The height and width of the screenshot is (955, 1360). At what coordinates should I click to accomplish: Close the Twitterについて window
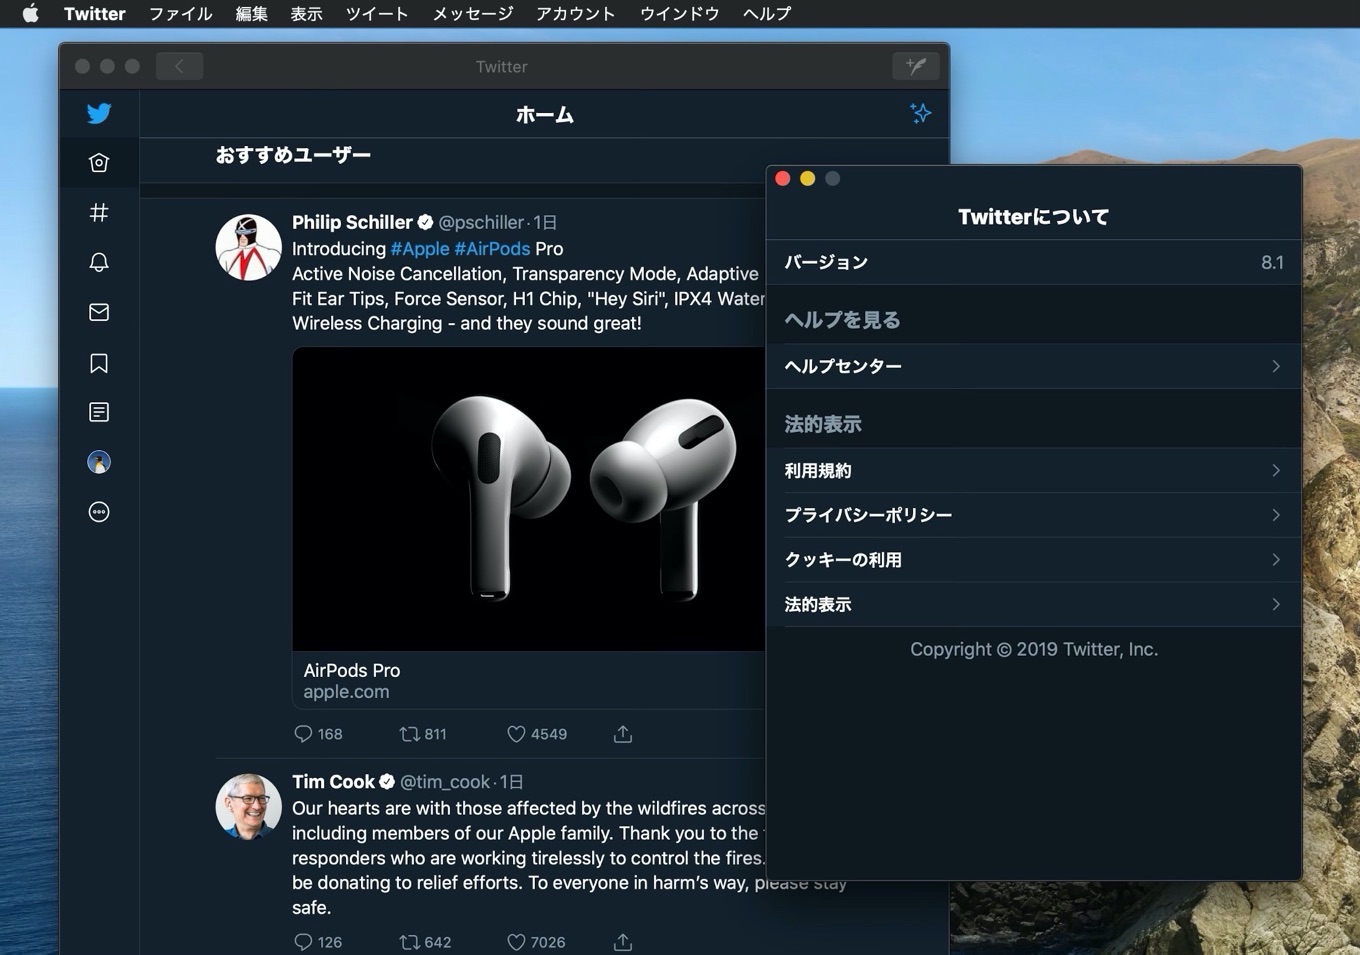point(783,179)
